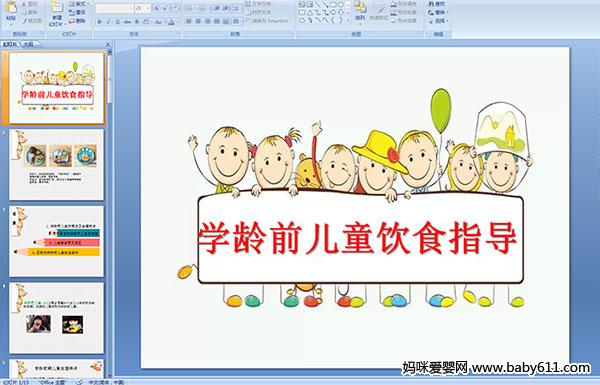Toggle Underline formatting
The height and width of the screenshot is (385, 600).
pos(117,22)
